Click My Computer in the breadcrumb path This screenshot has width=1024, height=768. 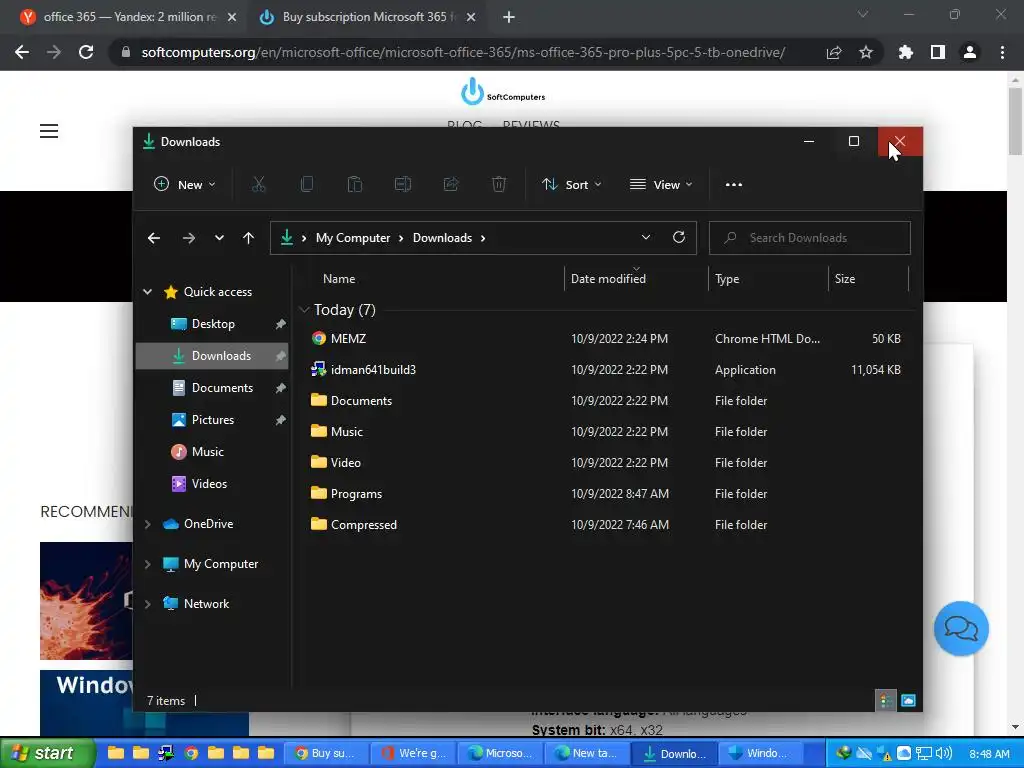(x=353, y=238)
